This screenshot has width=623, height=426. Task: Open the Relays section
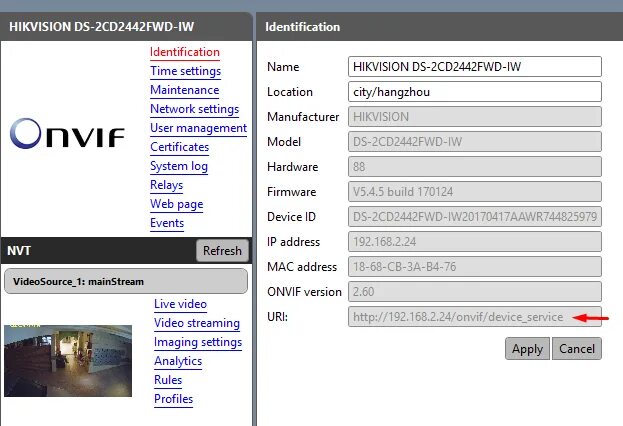166,185
